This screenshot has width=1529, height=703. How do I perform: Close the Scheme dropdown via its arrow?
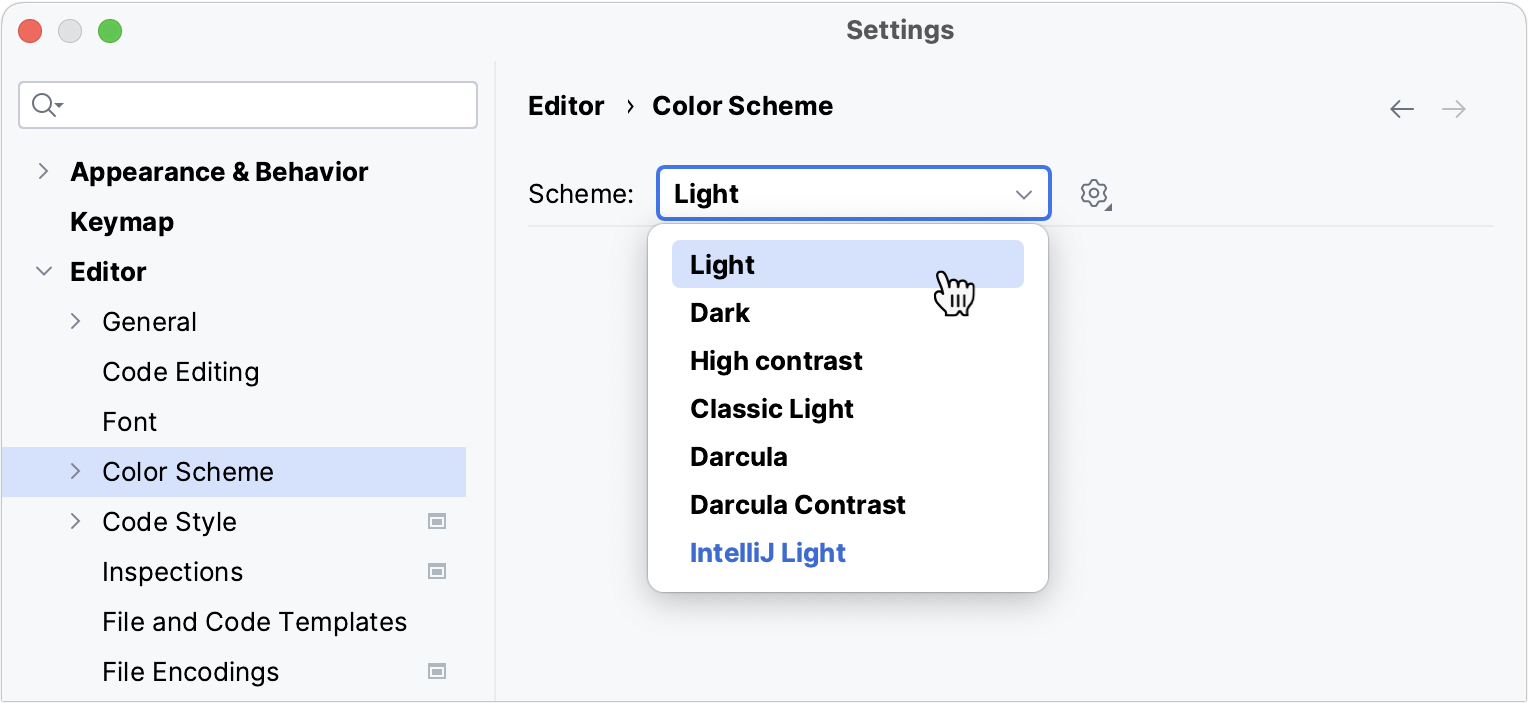click(1024, 194)
